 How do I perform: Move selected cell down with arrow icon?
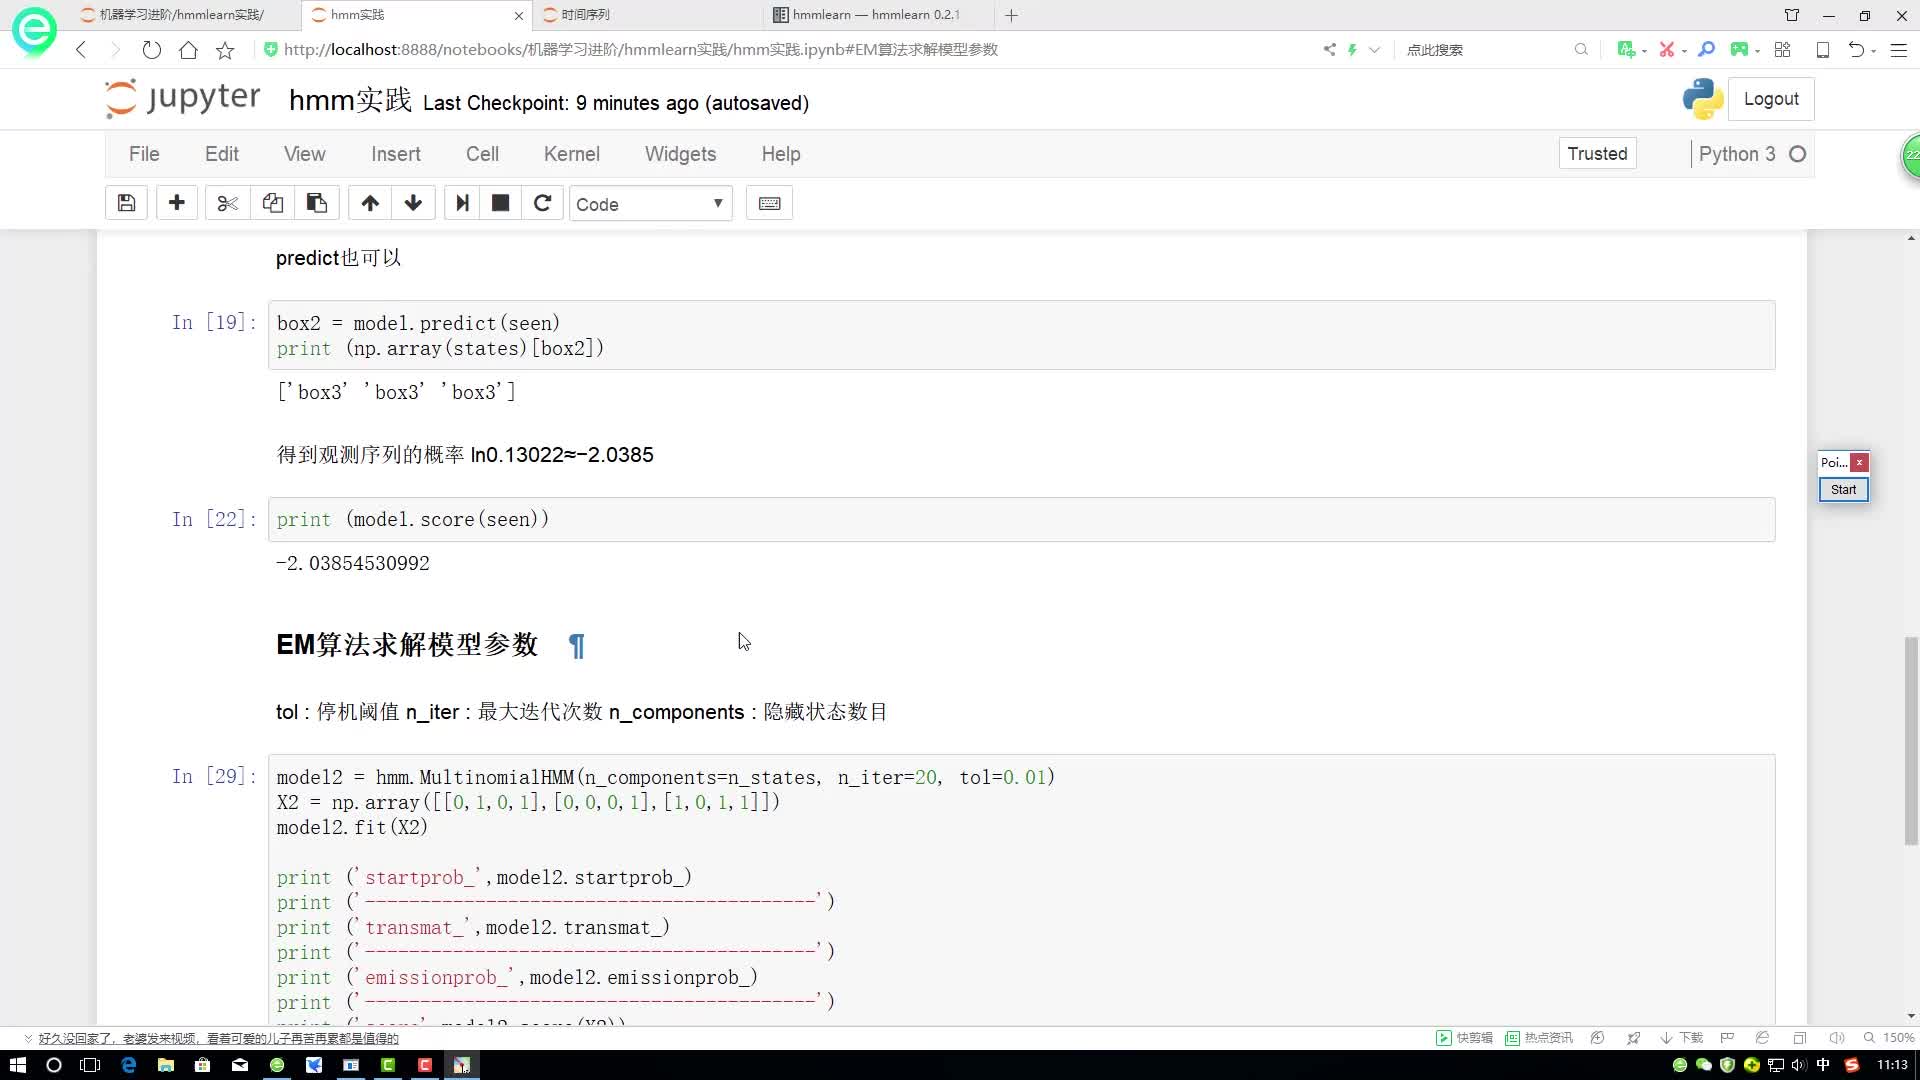tap(413, 204)
